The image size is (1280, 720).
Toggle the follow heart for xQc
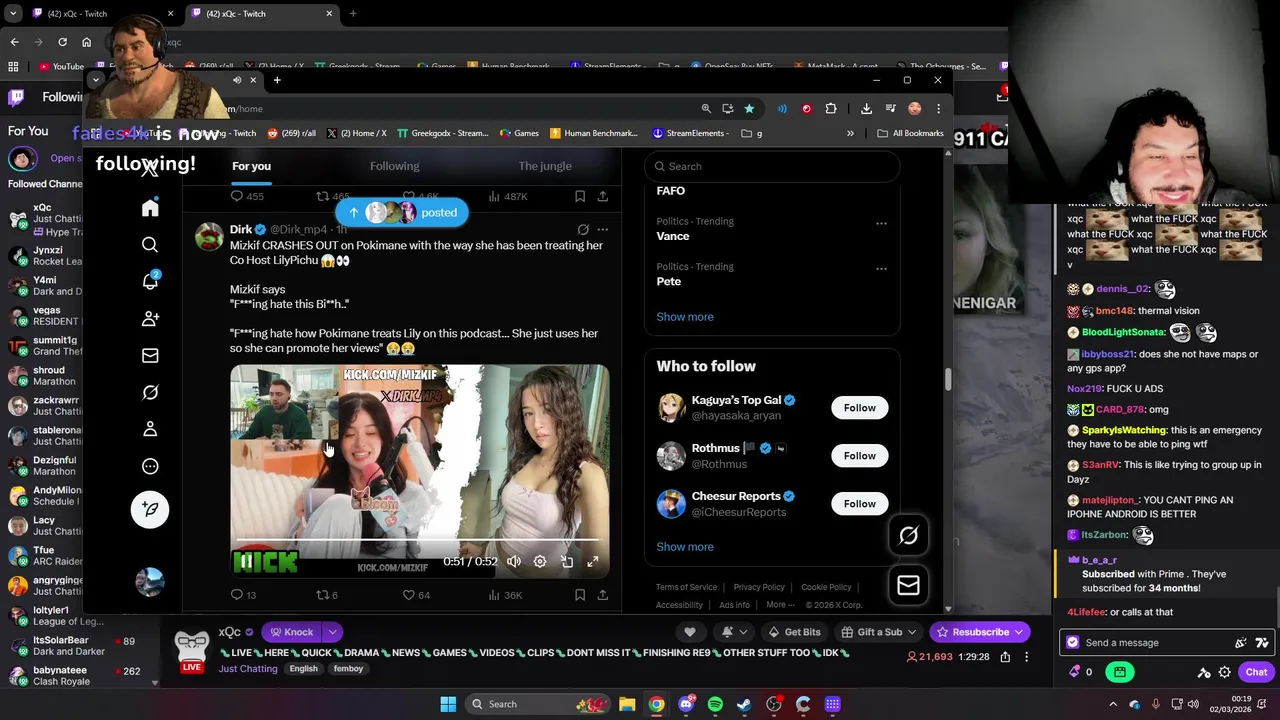coord(689,632)
